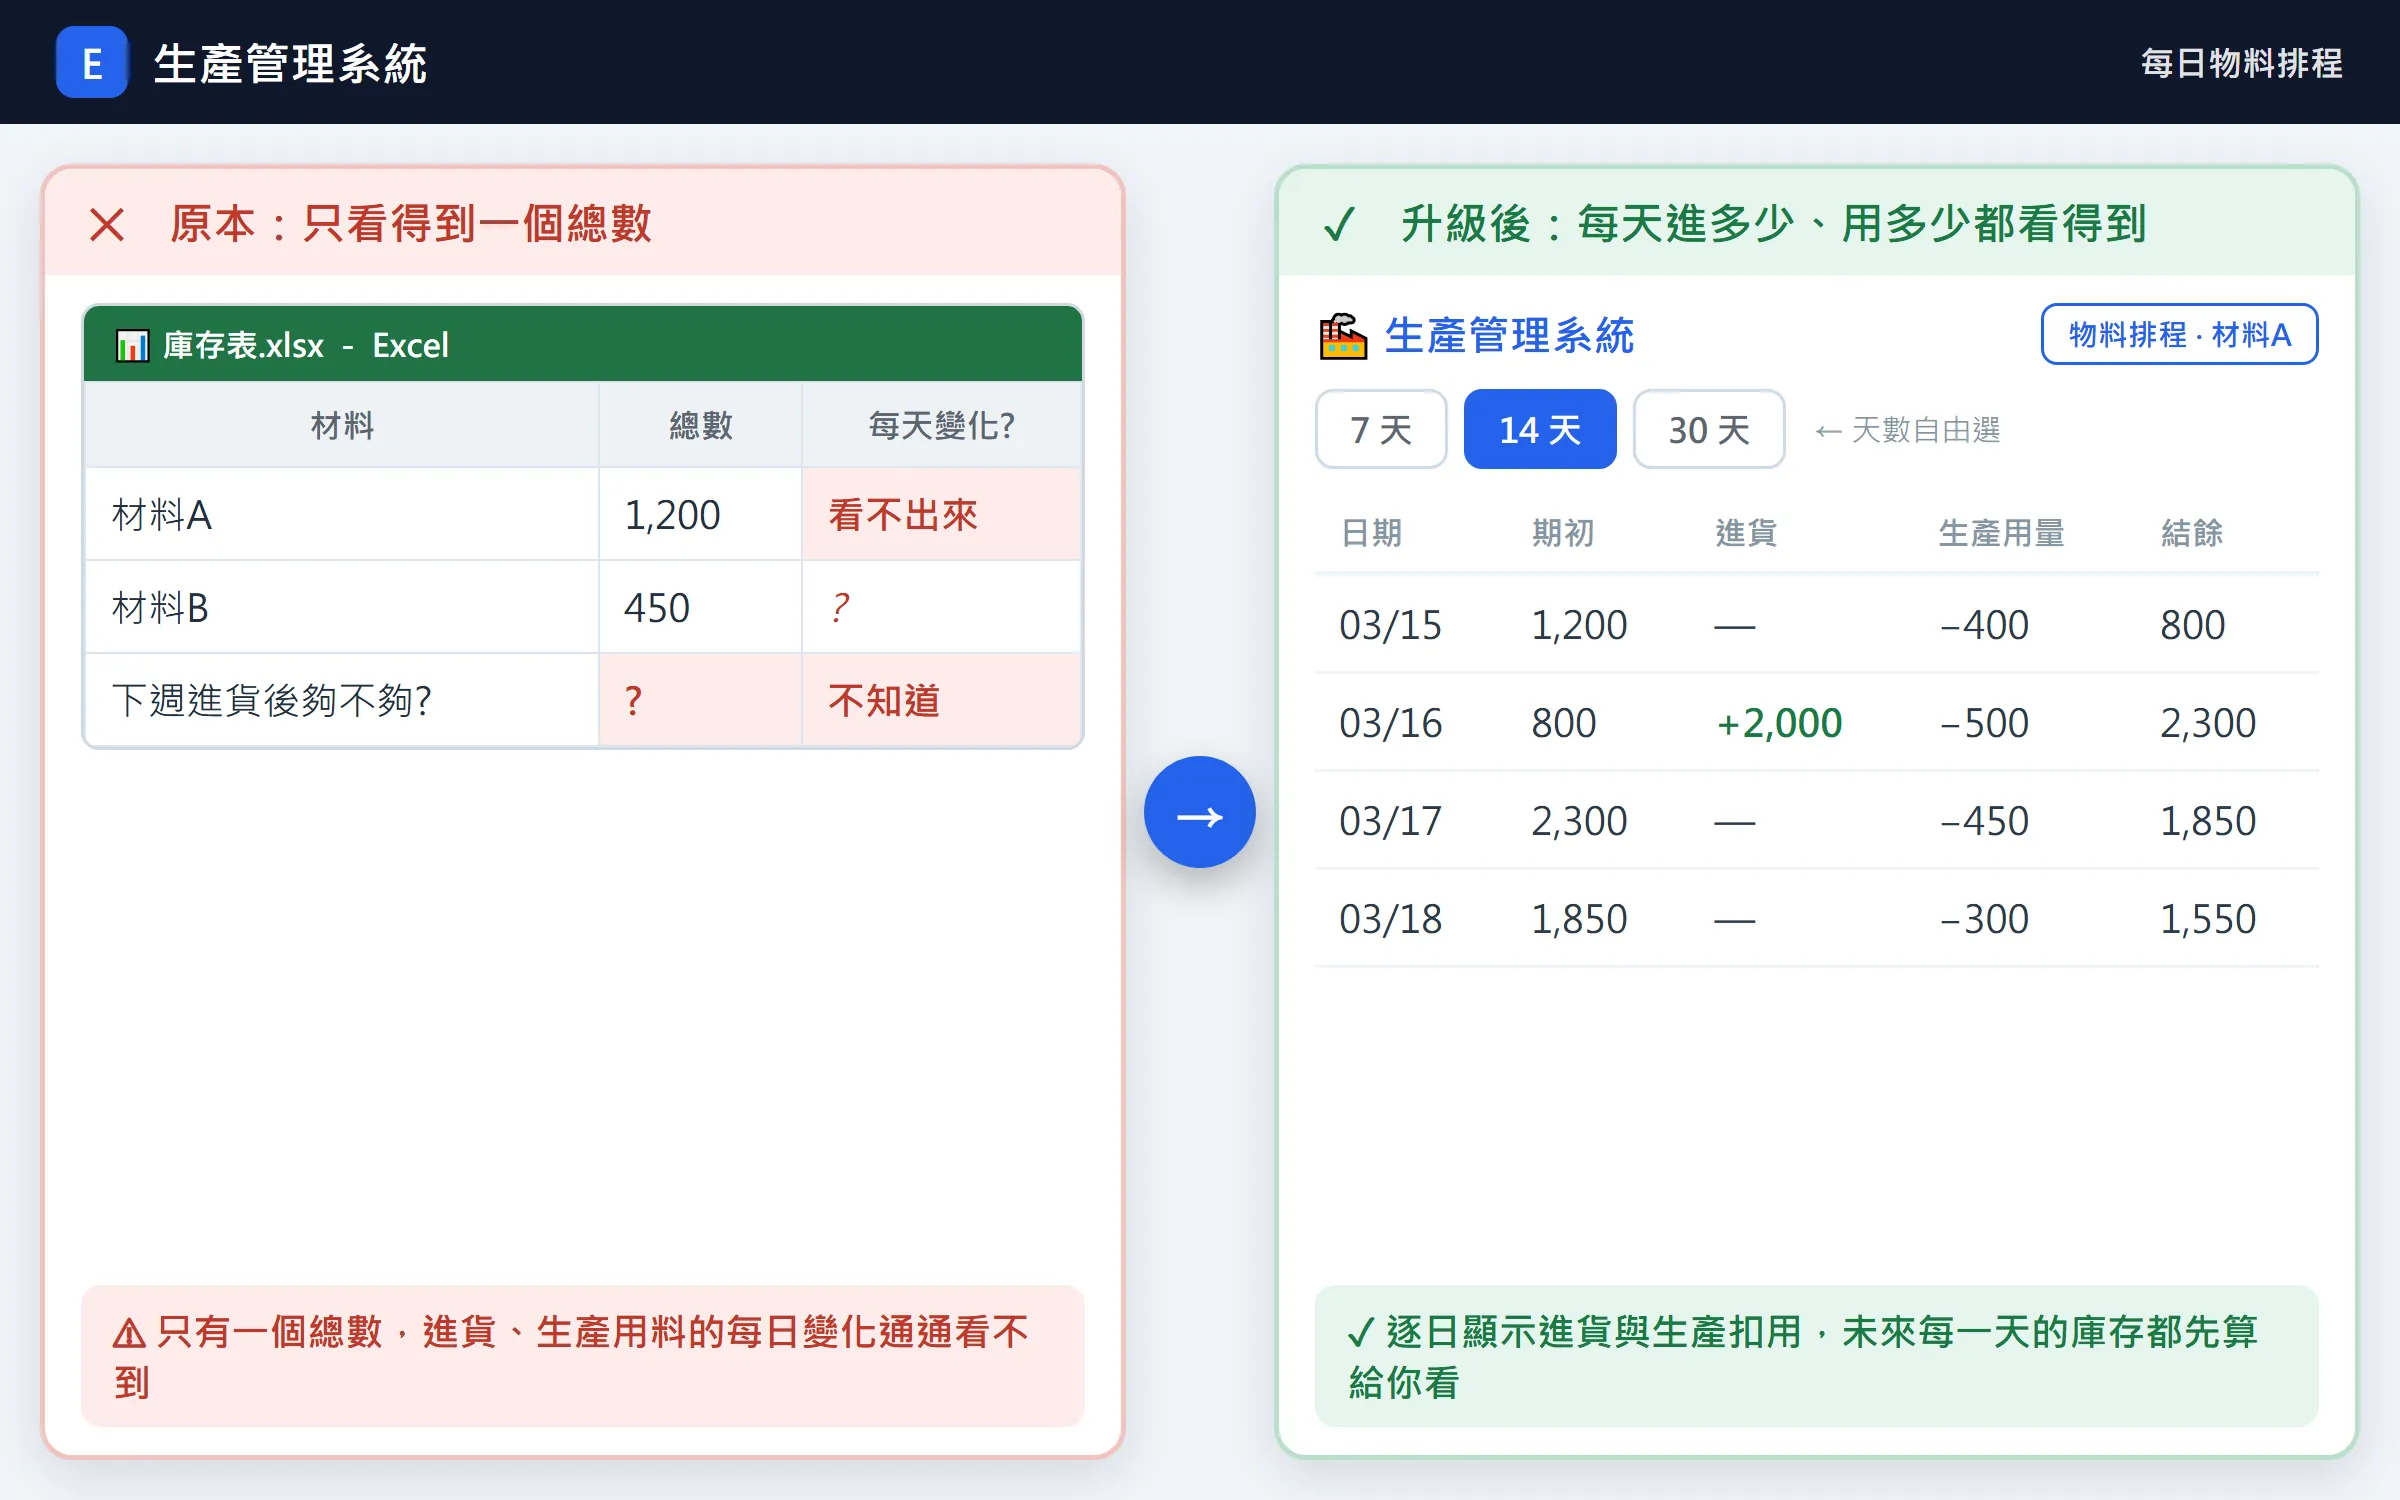Click the 原本：只看得到一個總數 heading
The width and height of the screenshot is (2400, 1500).
tap(410, 224)
